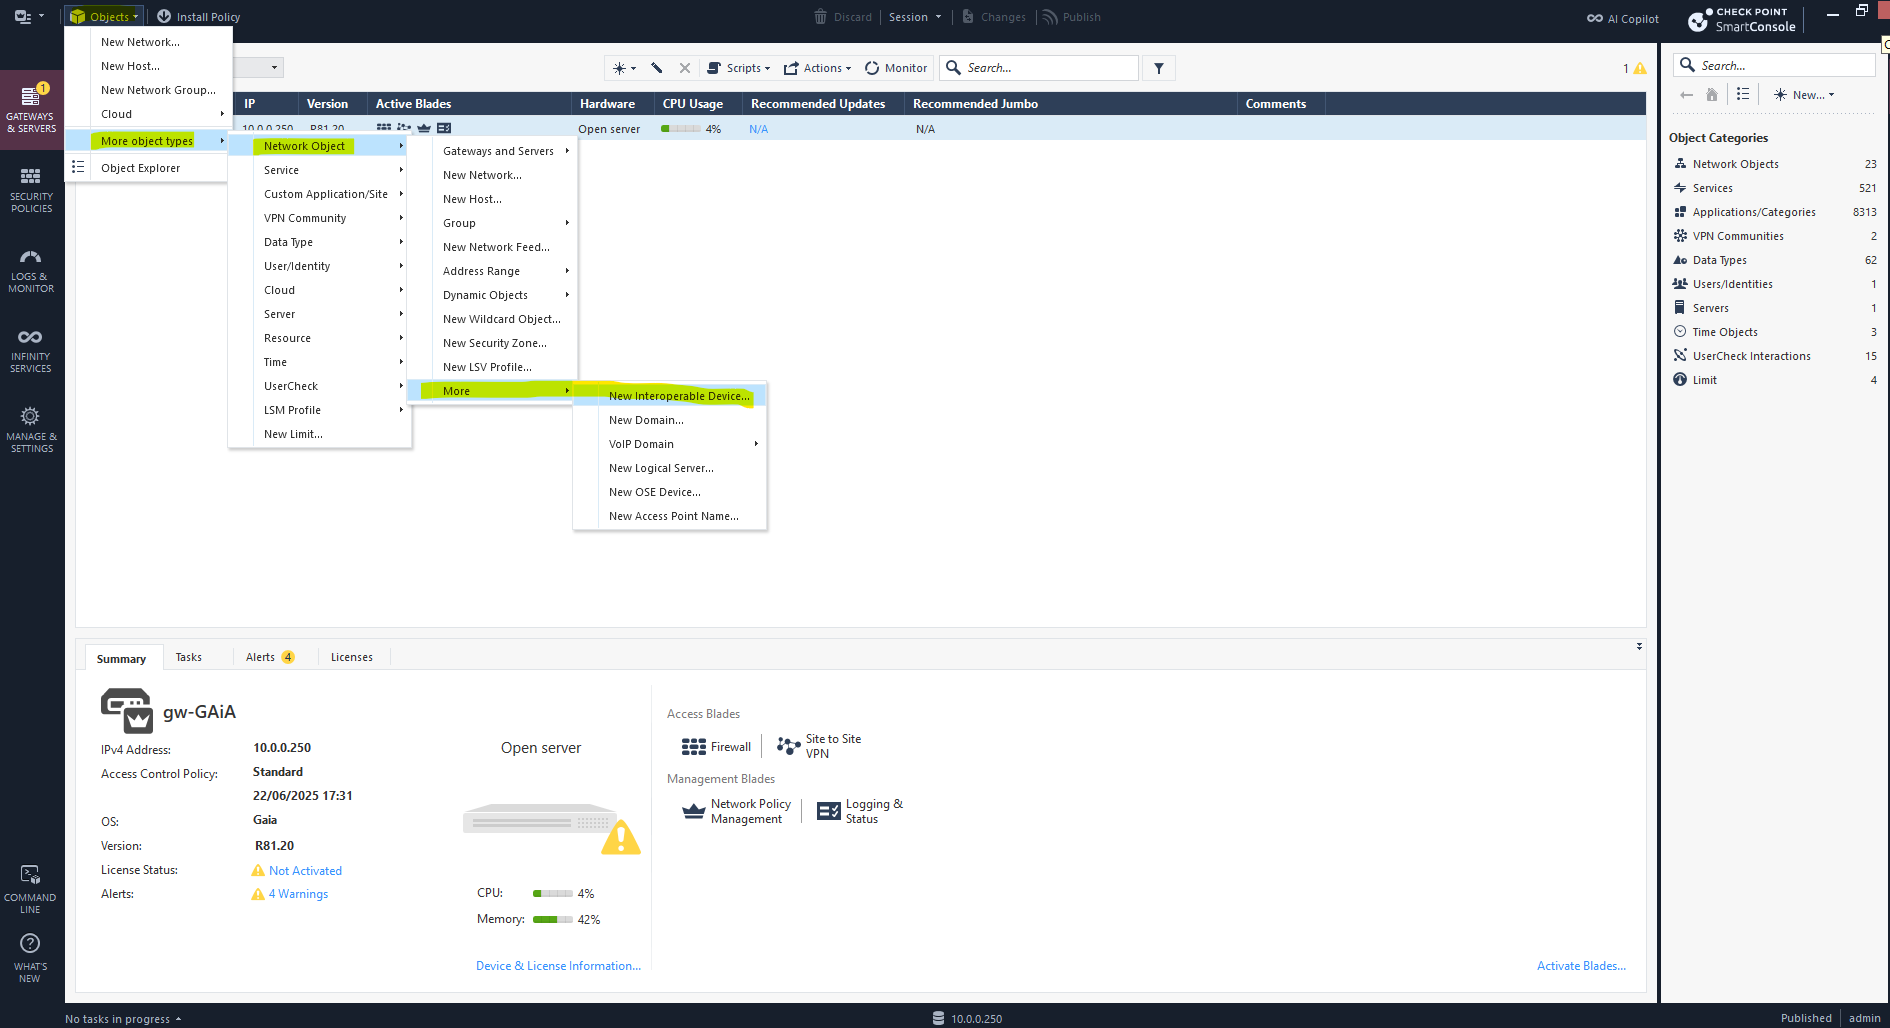Click the filter funnel icon
The width and height of the screenshot is (1890, 1028).
pyautogui.click(x=1159, y=68)
